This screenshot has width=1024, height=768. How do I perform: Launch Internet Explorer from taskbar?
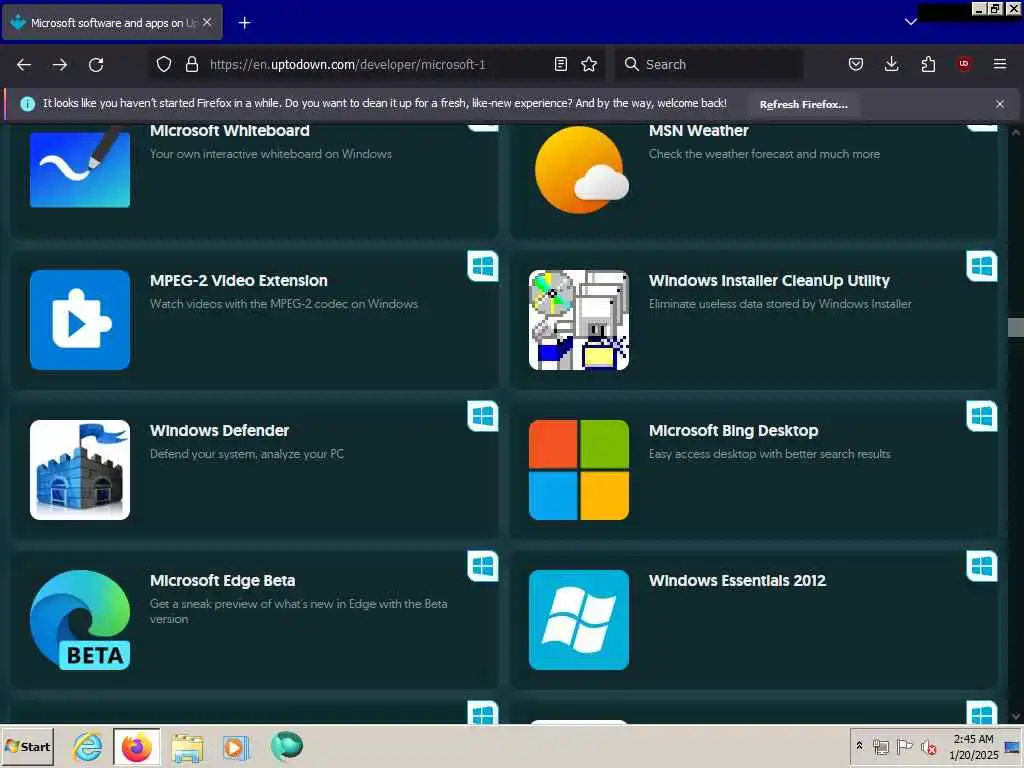(x=88, y=746)
